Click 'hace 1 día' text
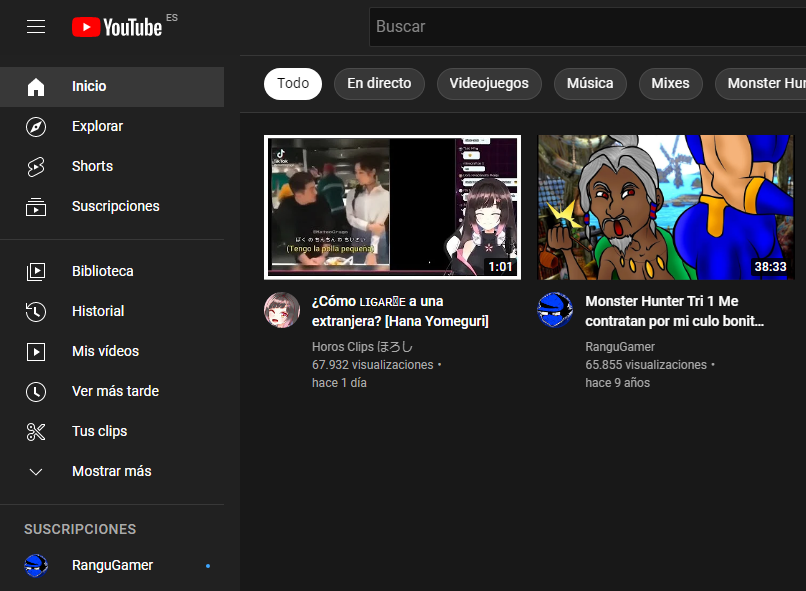The image size is (806, 591). (x=339, y=383)
